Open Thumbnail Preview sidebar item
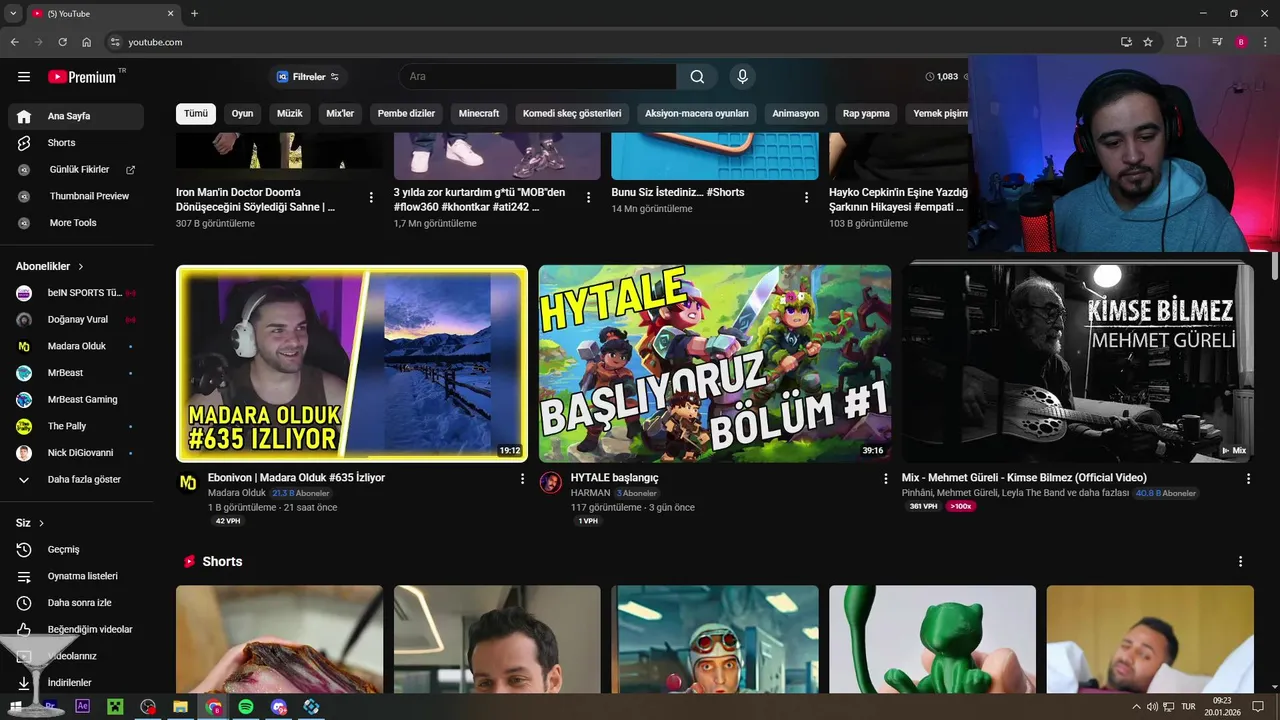 tap(76, 196)
